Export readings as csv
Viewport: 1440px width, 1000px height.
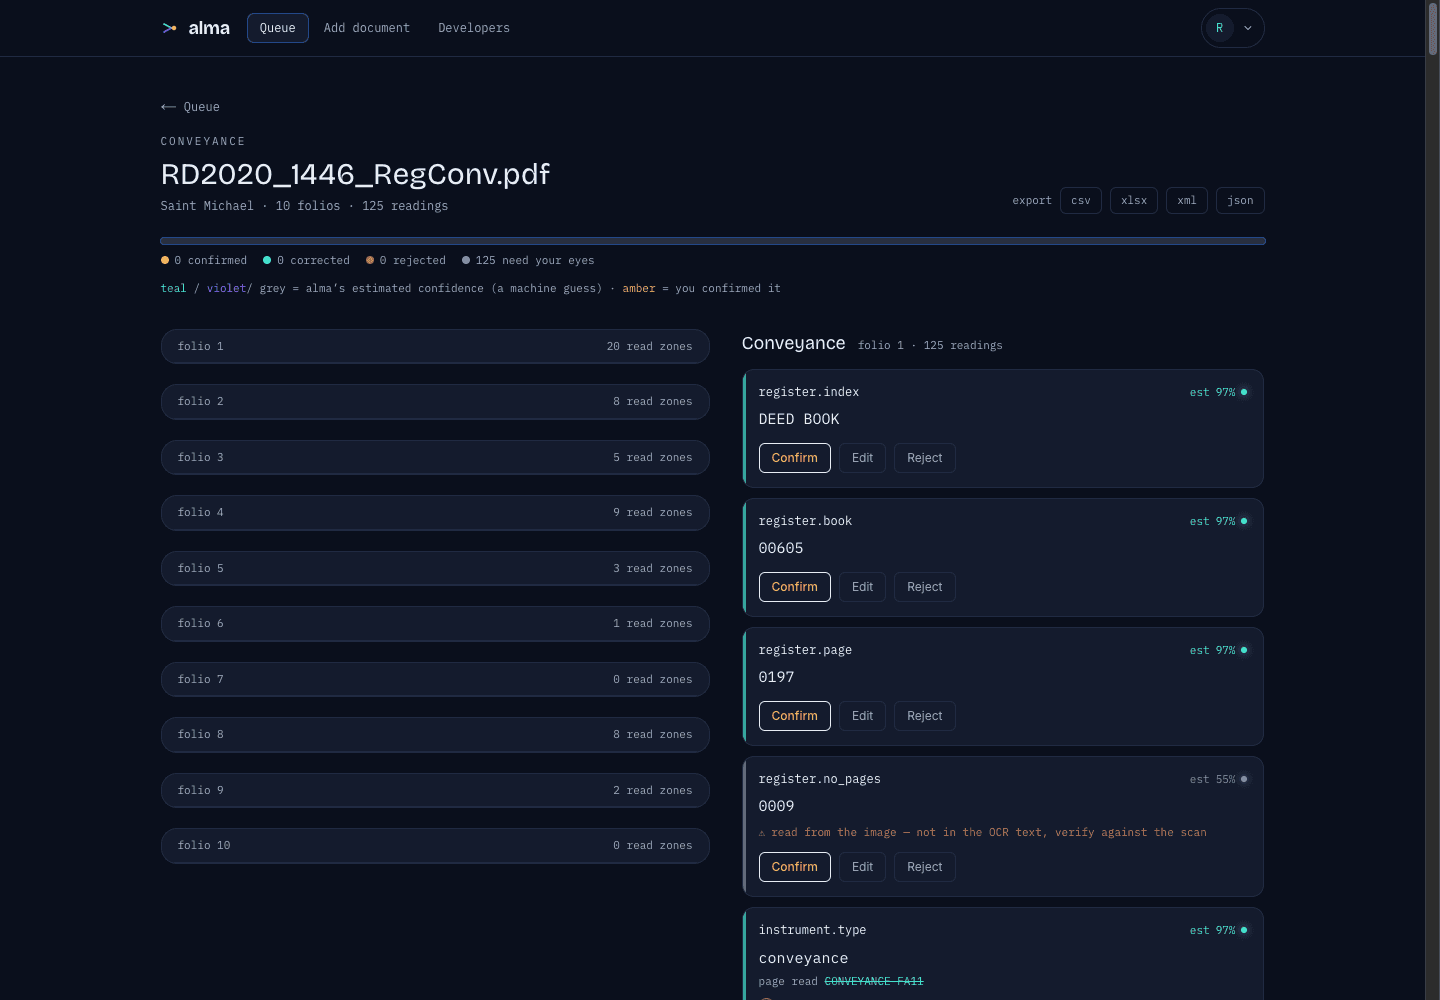tap(1081, 200)
